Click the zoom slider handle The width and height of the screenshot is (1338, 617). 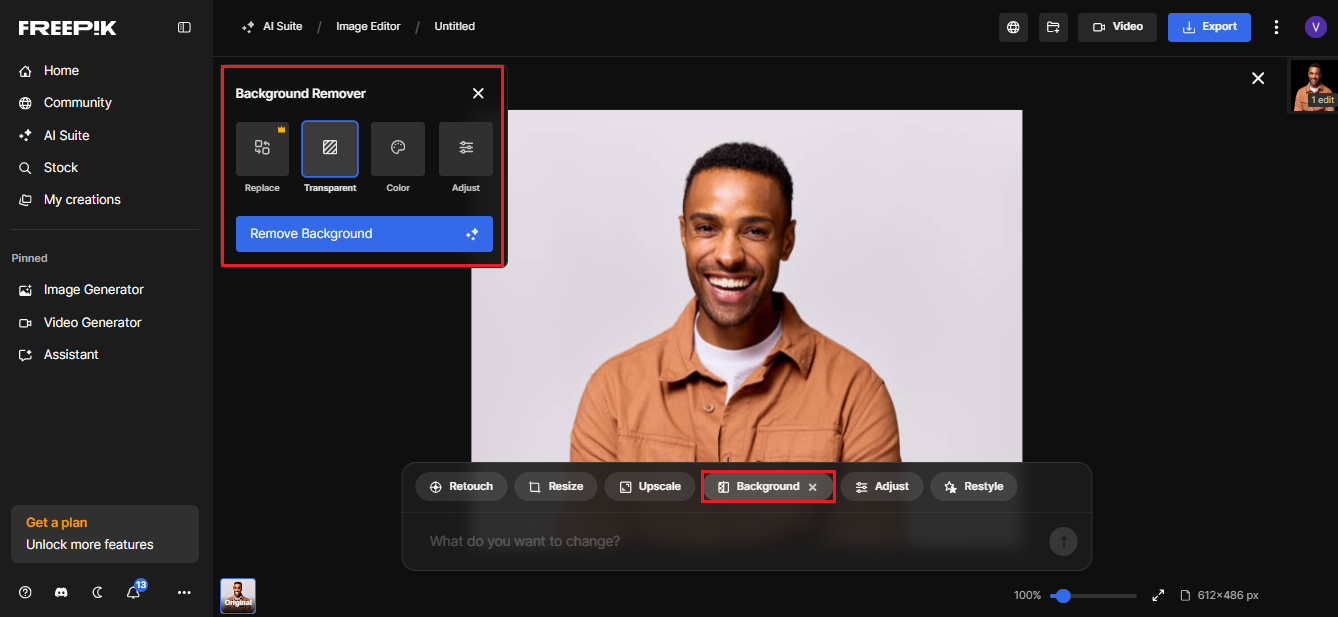(1063, 595)
